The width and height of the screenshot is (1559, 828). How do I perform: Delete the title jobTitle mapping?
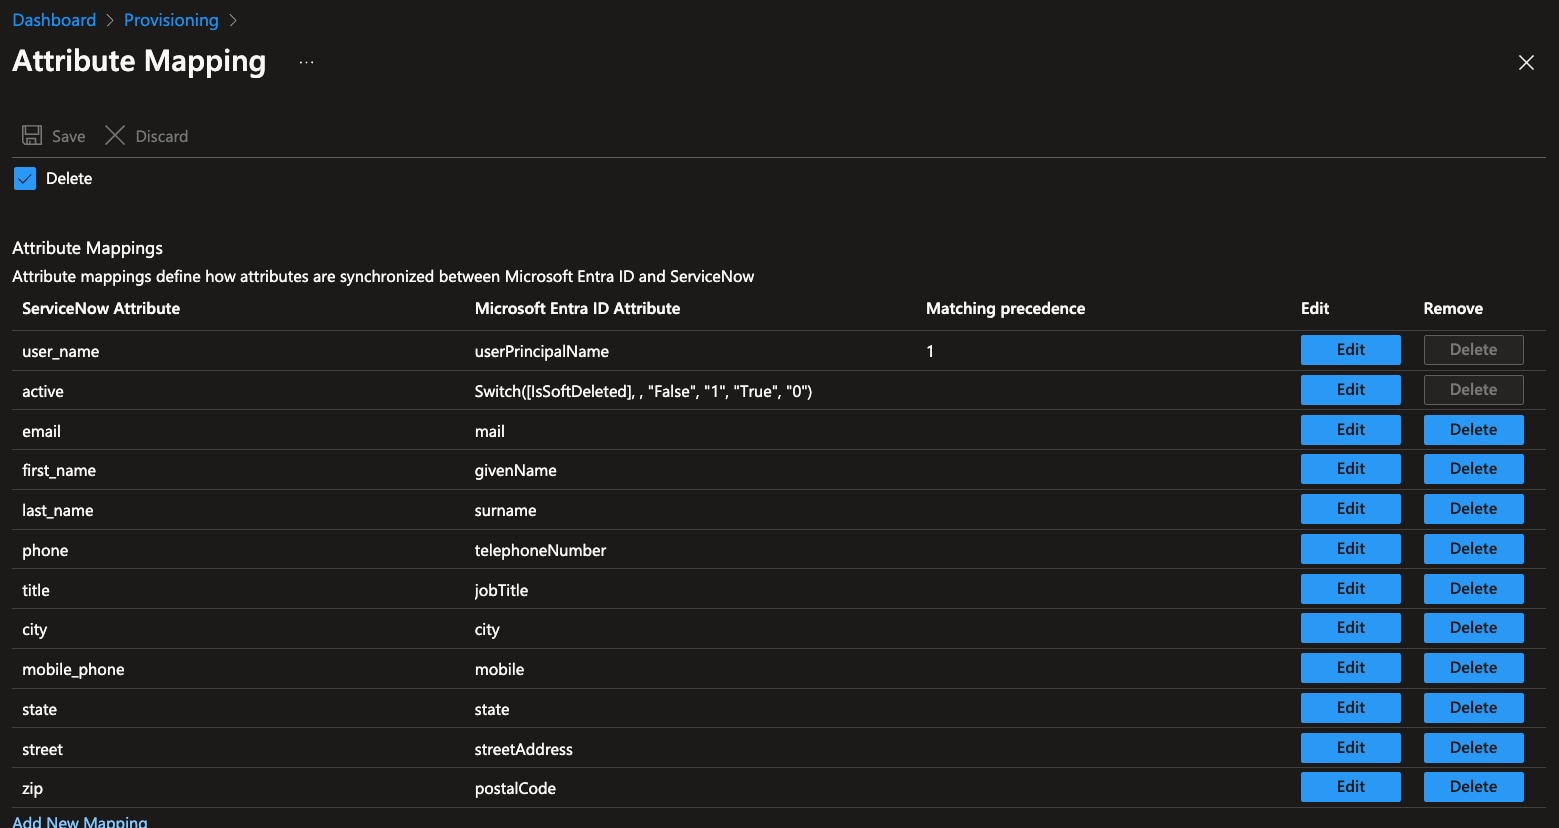coord(1473,589)
